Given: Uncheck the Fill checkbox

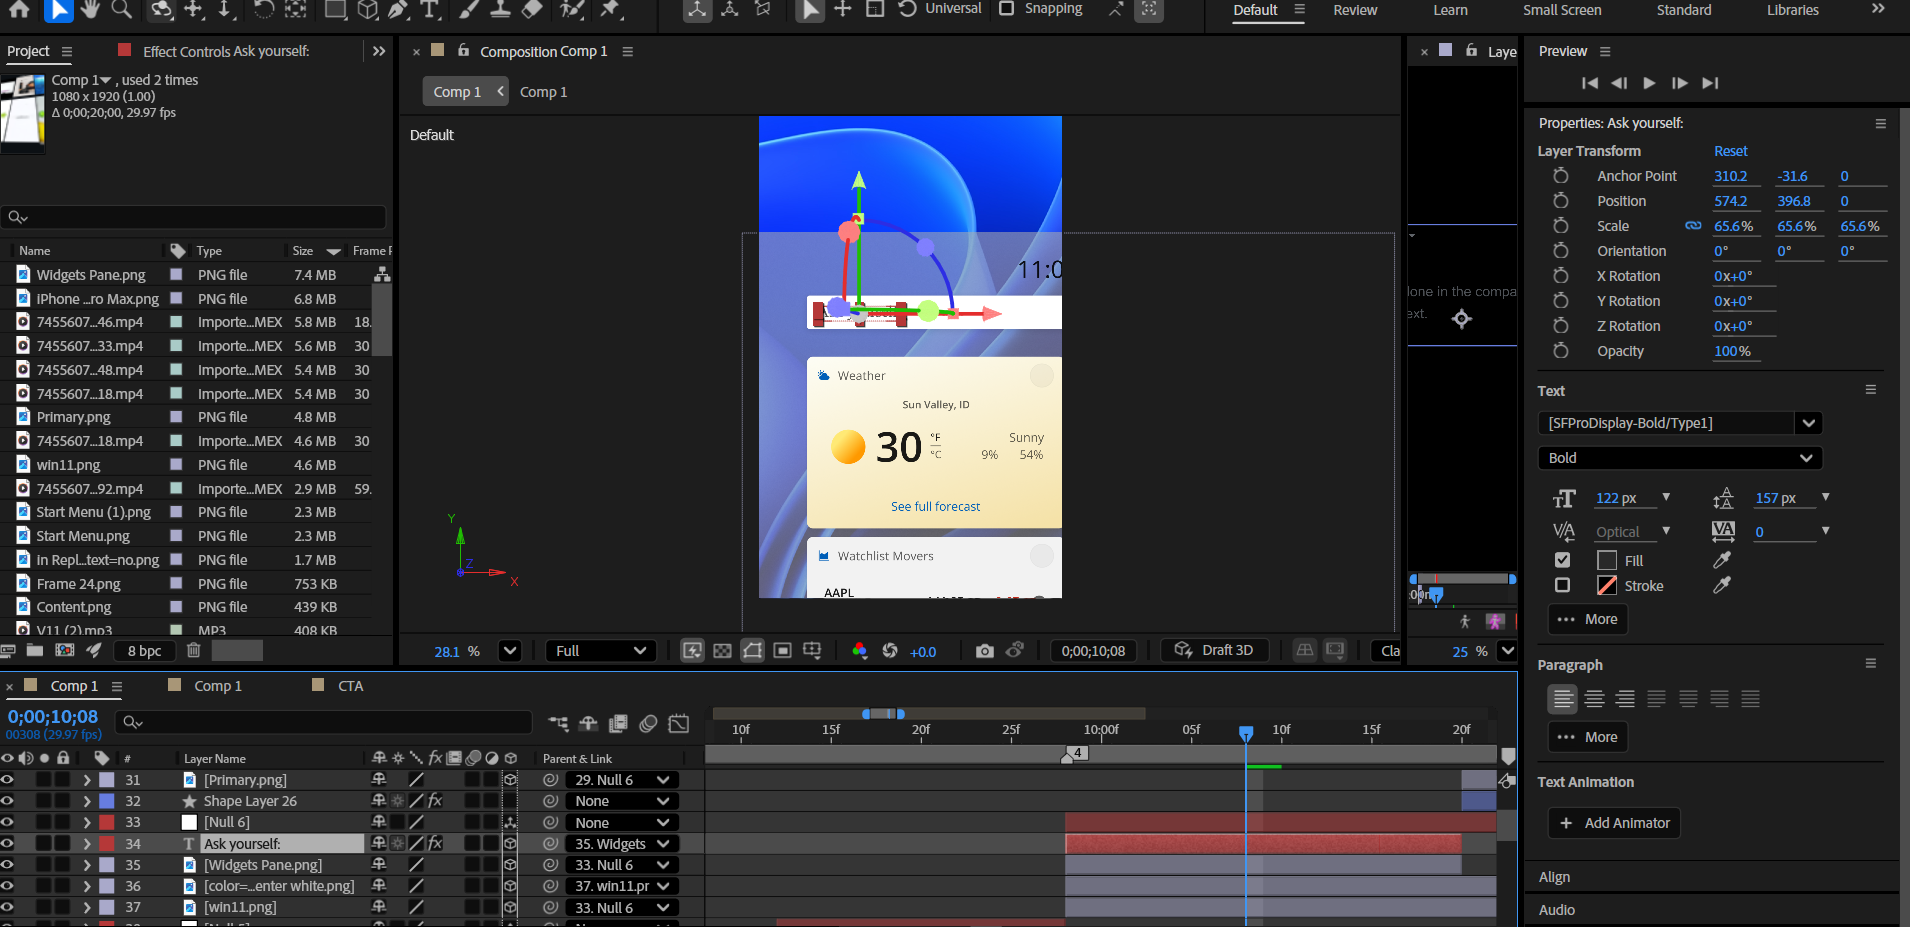Looking at the screenshot, I should 1562,560.
